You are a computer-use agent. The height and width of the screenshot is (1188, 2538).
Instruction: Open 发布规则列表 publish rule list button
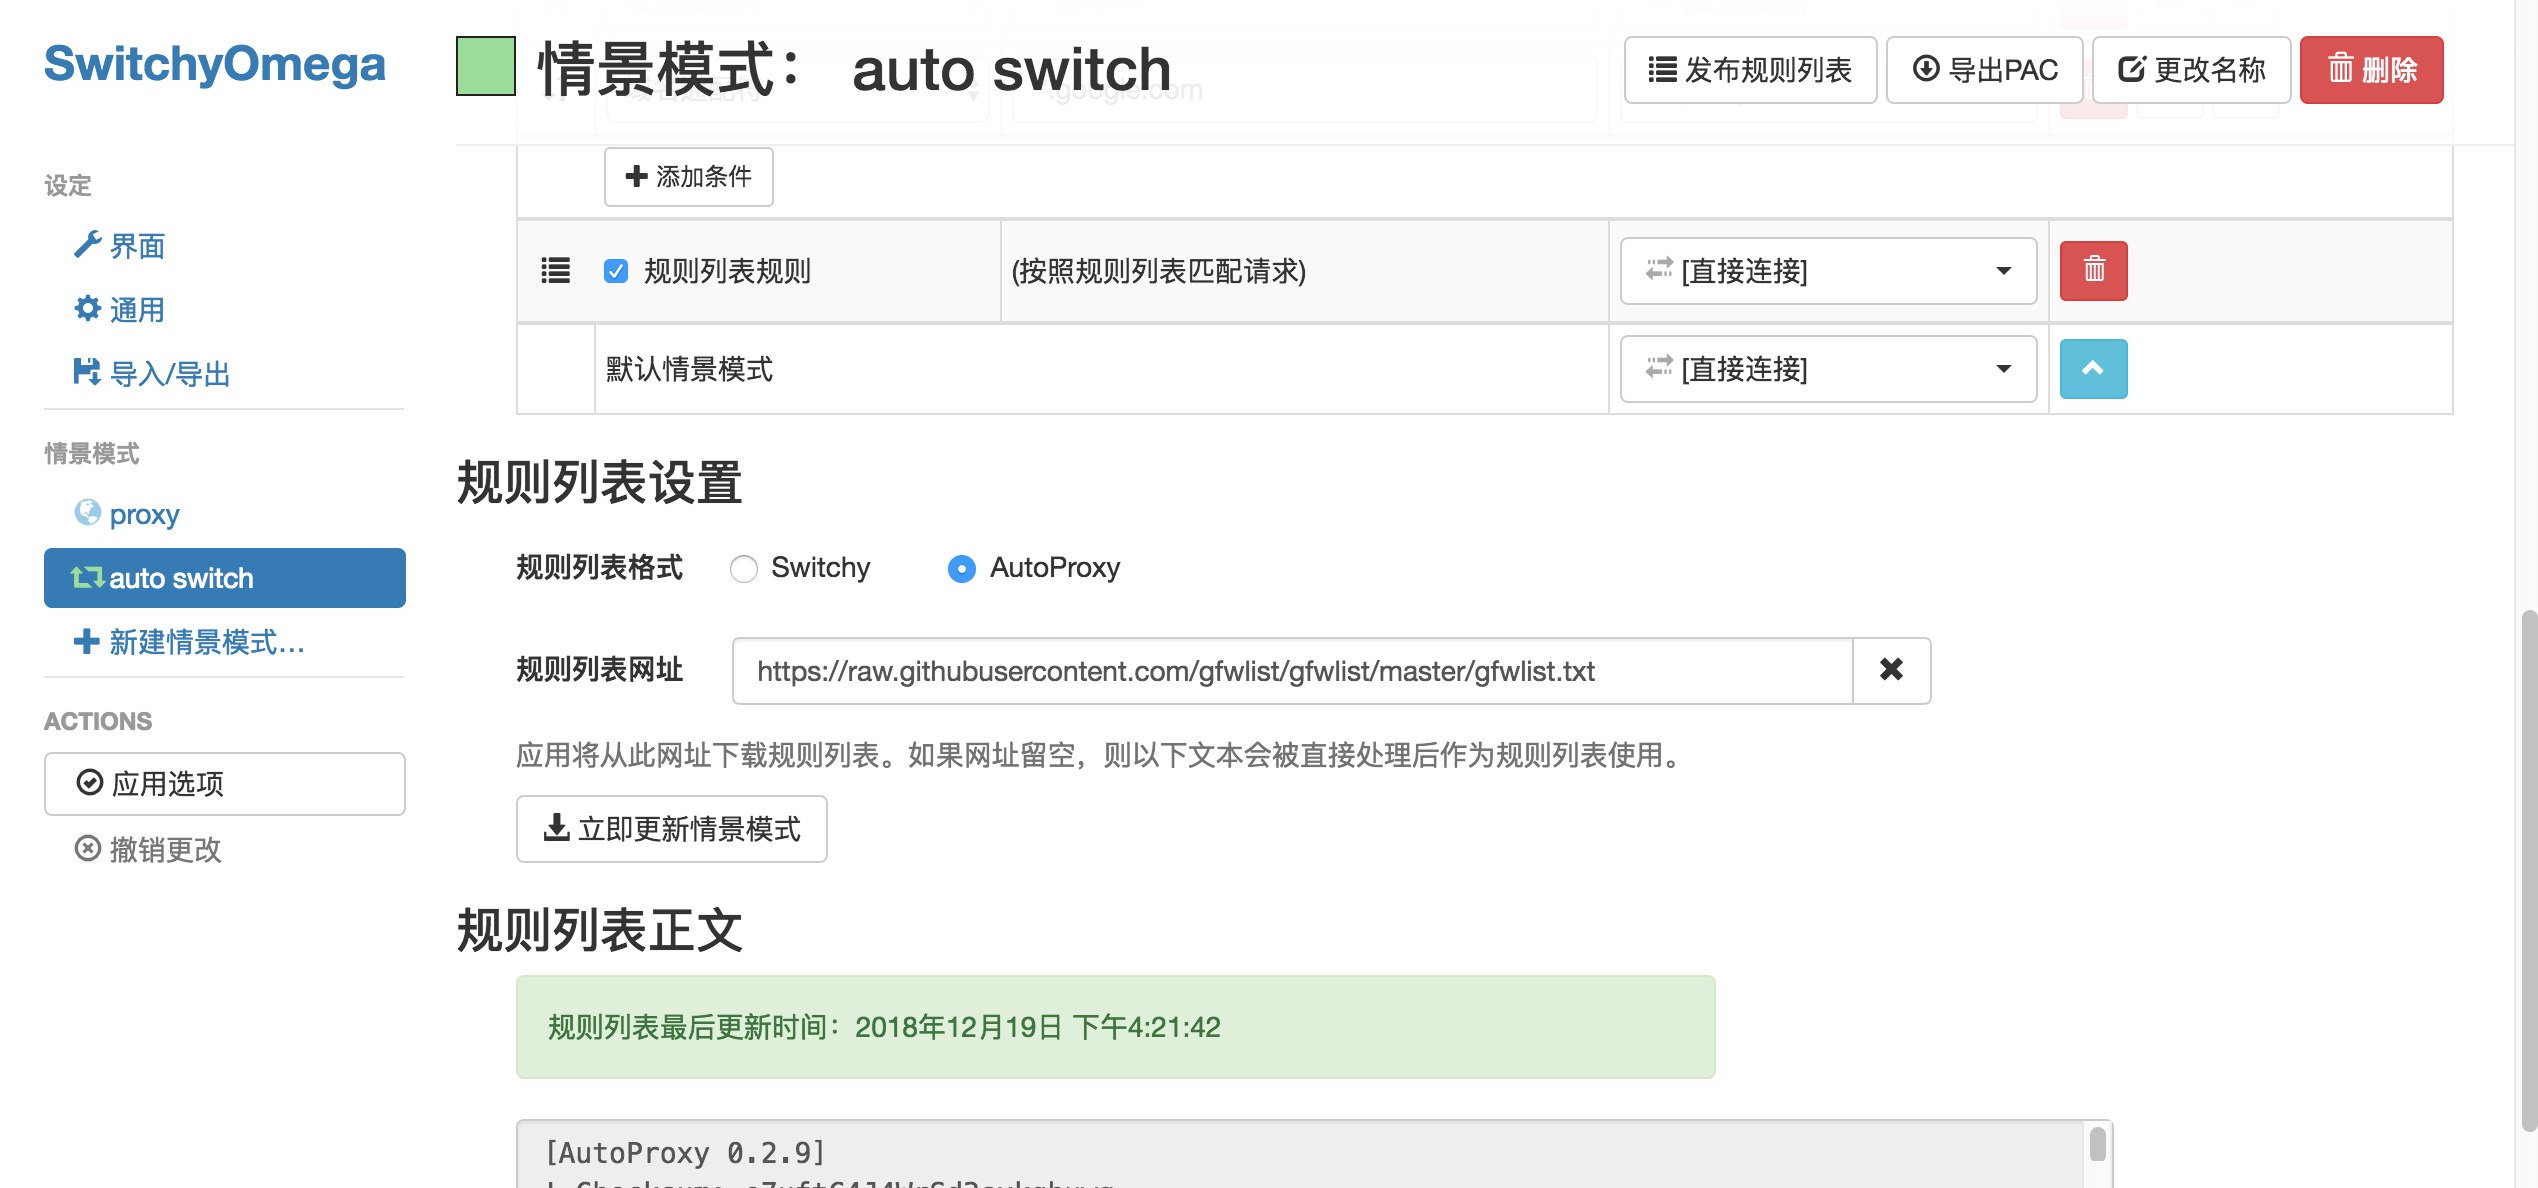point(1750,70)
